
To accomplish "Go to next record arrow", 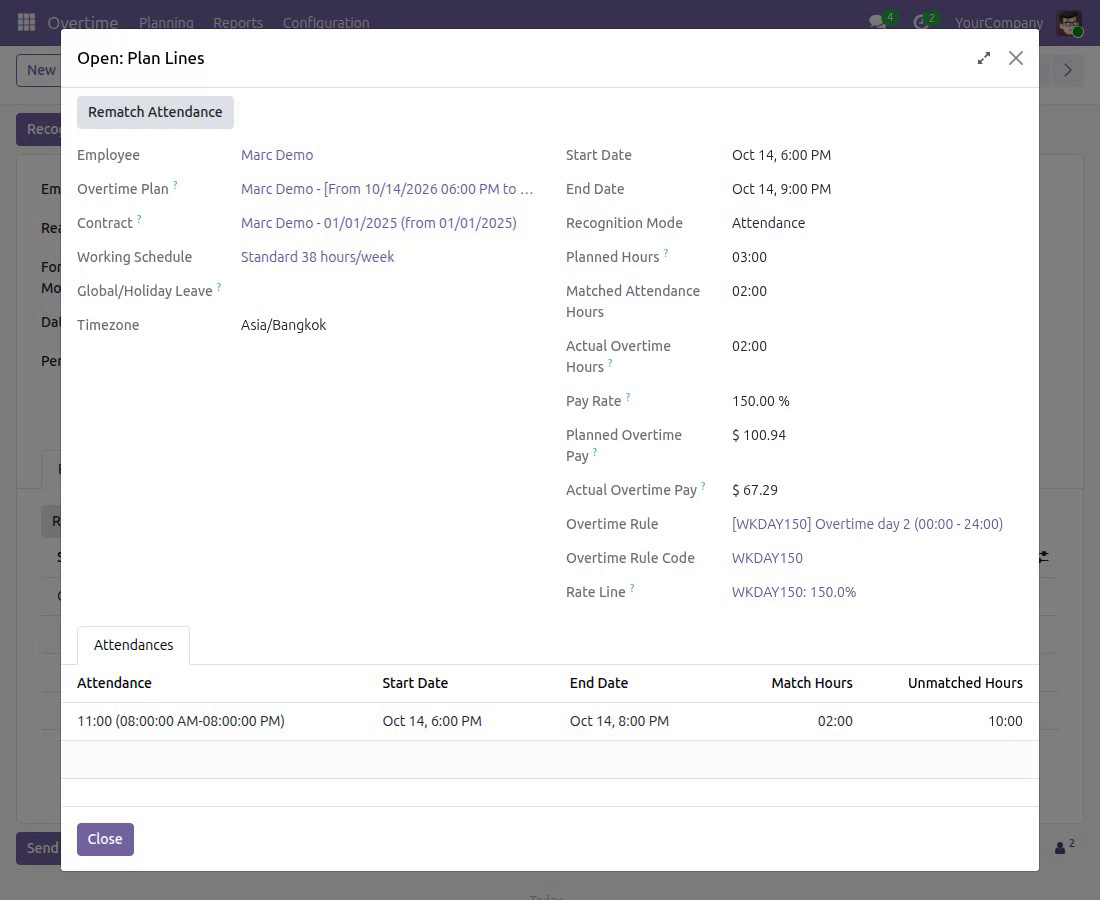I will pos(1067,70).
